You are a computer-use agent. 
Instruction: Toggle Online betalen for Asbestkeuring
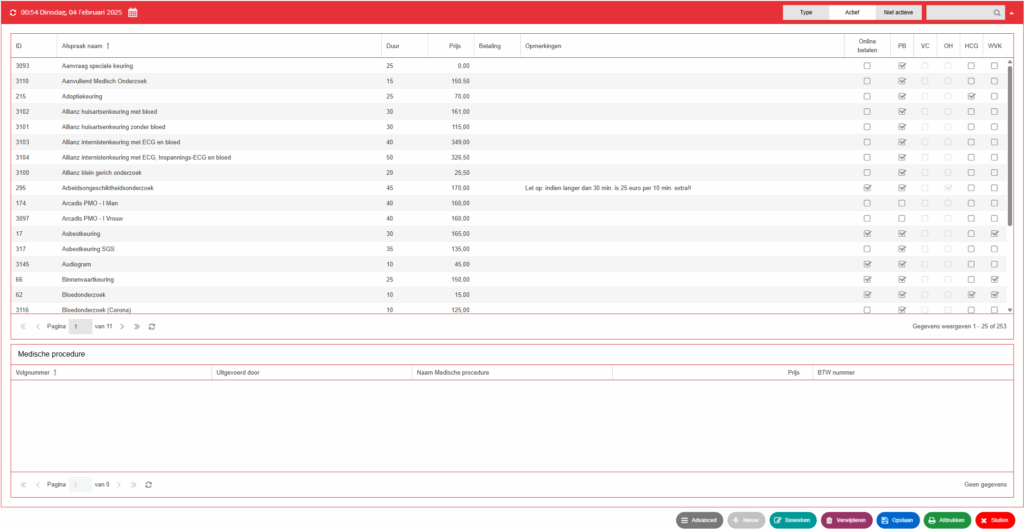pyautogui.click(x=867, y=233)
